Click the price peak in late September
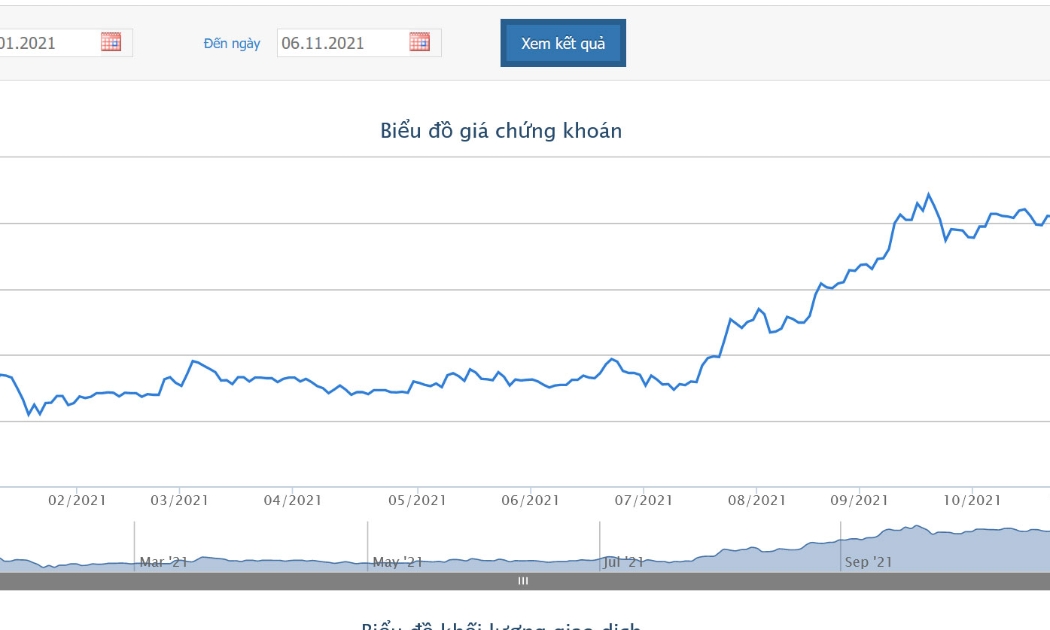The image size is (1050, 630). click(928, 194)
